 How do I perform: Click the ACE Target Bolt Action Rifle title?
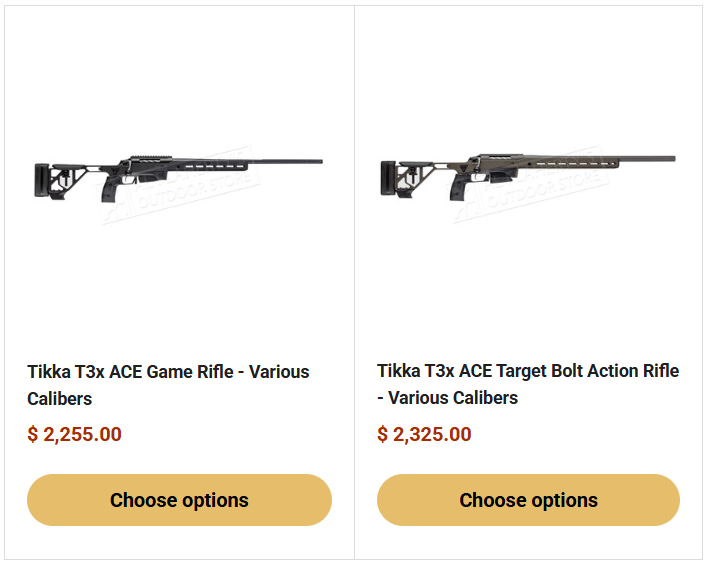(x=527, y=371)
